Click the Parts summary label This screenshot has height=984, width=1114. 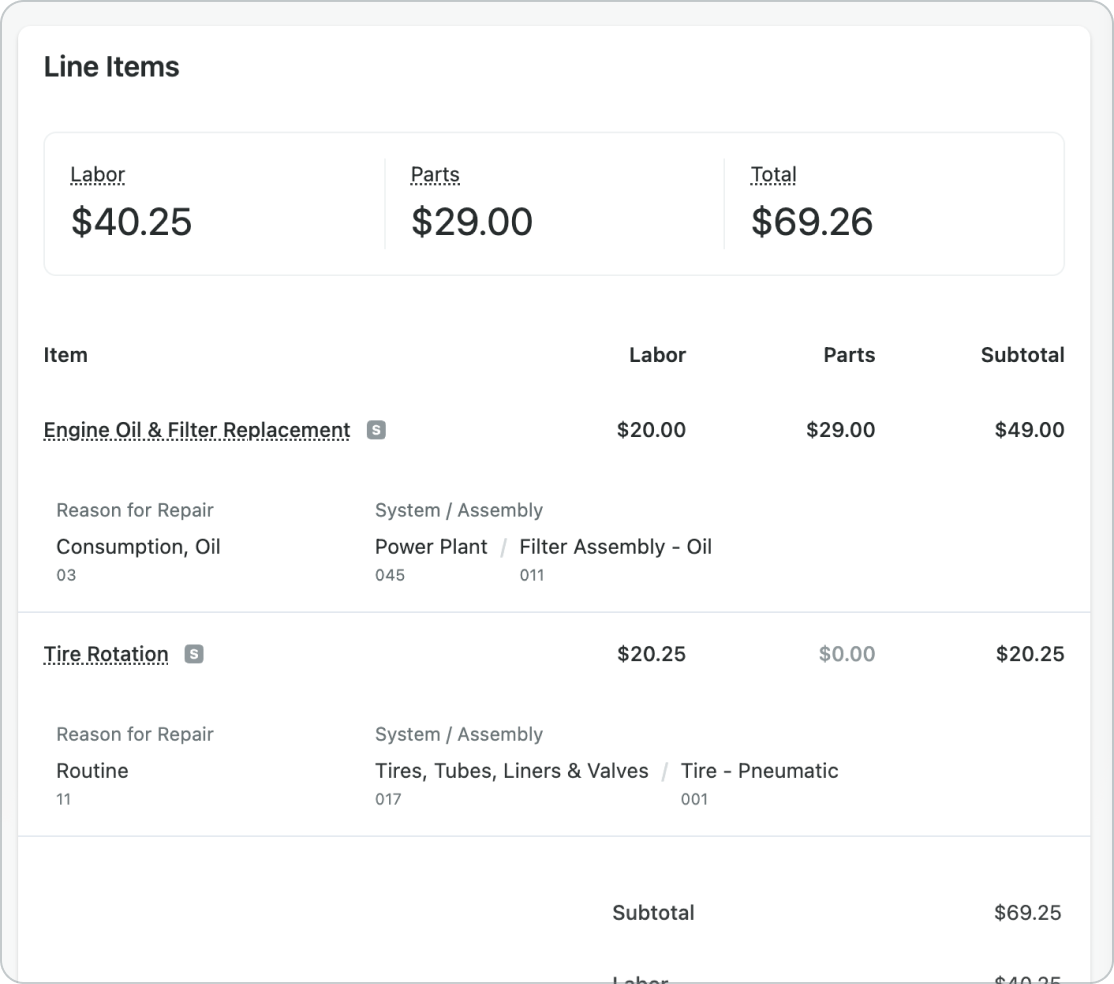click(x=435, y=174)
